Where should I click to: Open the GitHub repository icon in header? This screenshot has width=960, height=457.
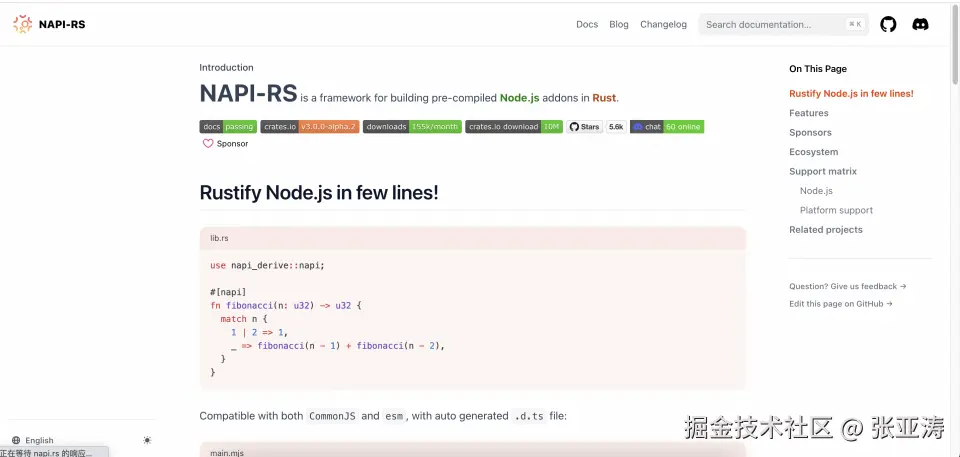coord(888,25)
